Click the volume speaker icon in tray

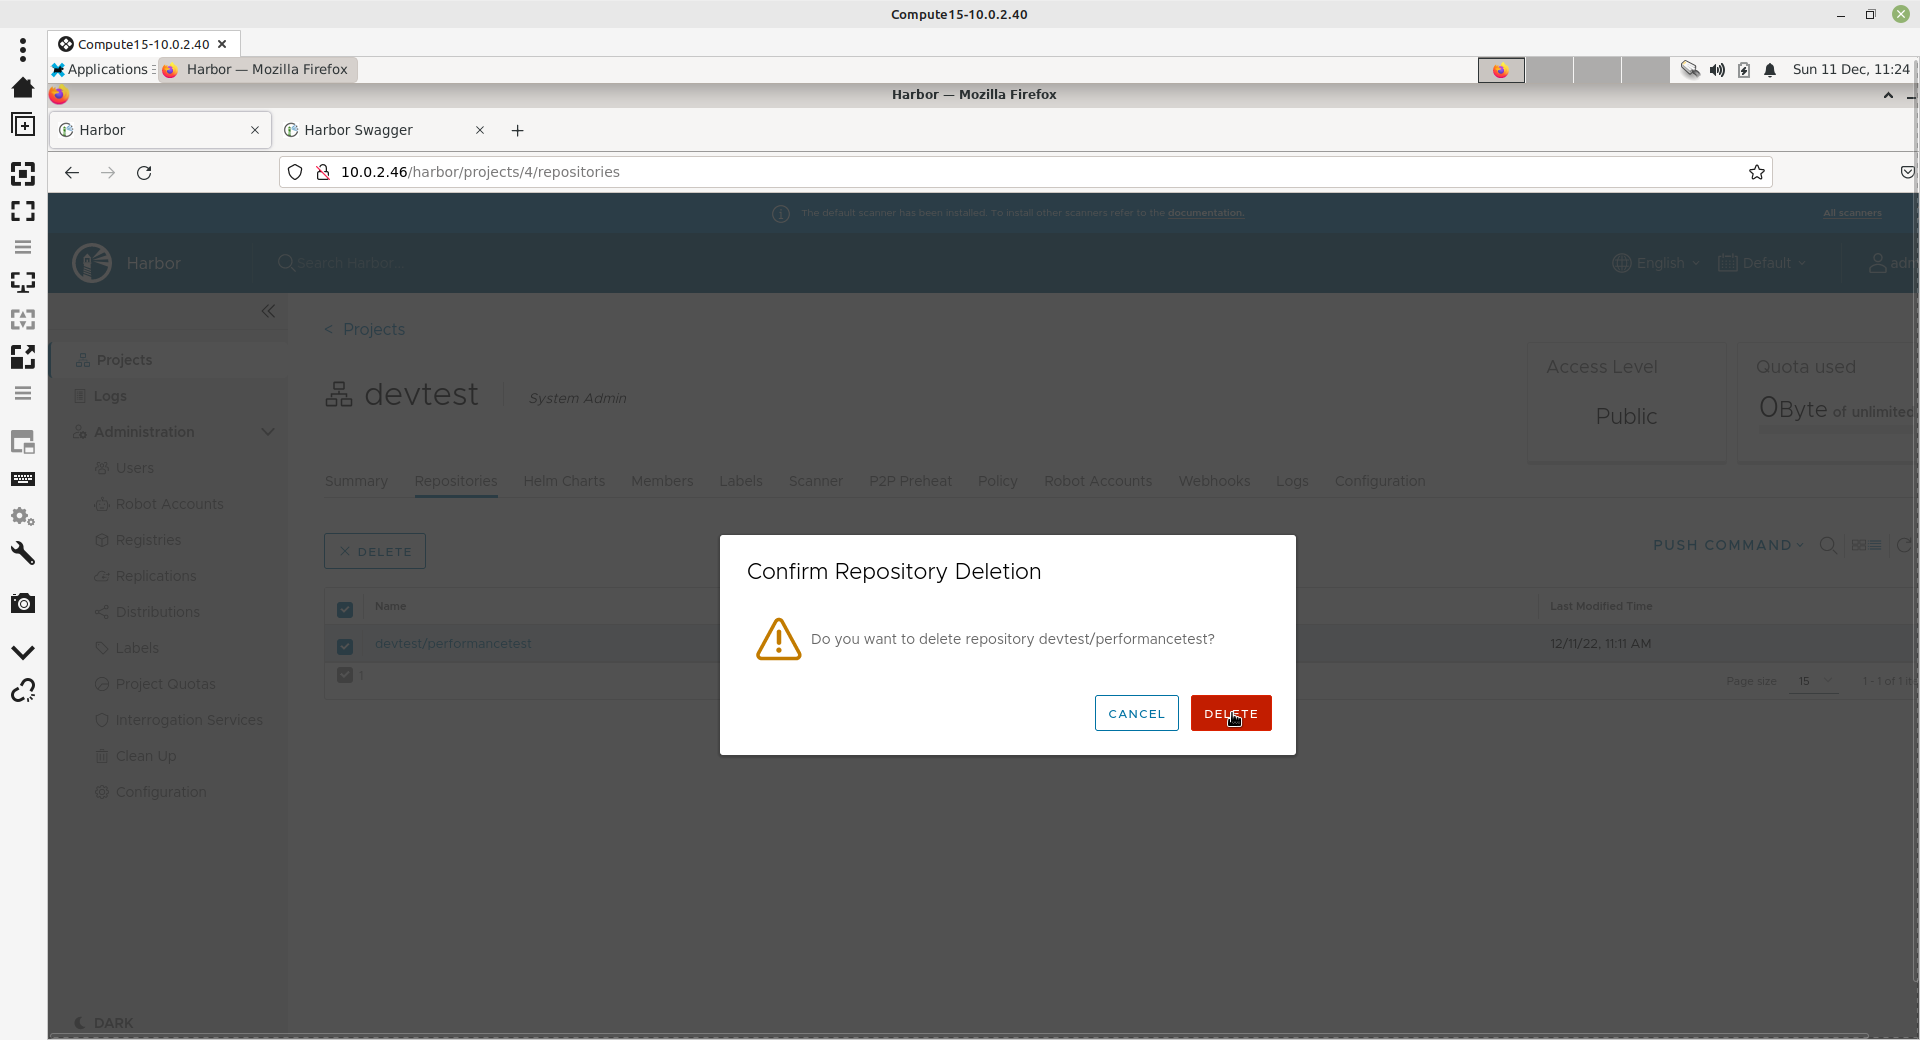1717,70
